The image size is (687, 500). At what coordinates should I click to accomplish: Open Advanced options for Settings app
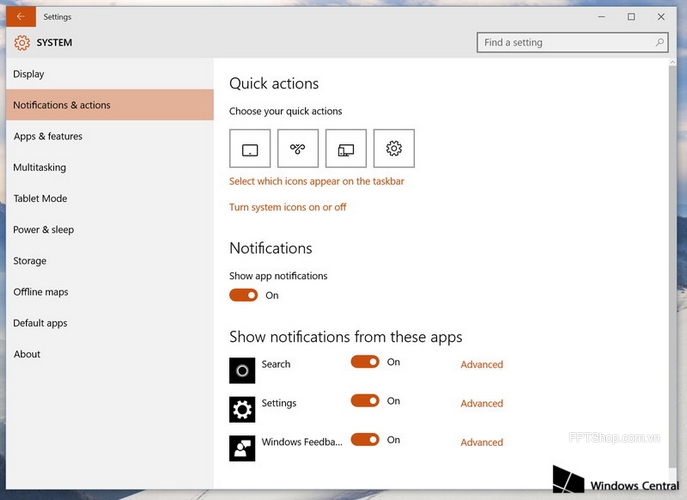pyautogui.click(x=482, y=403)
